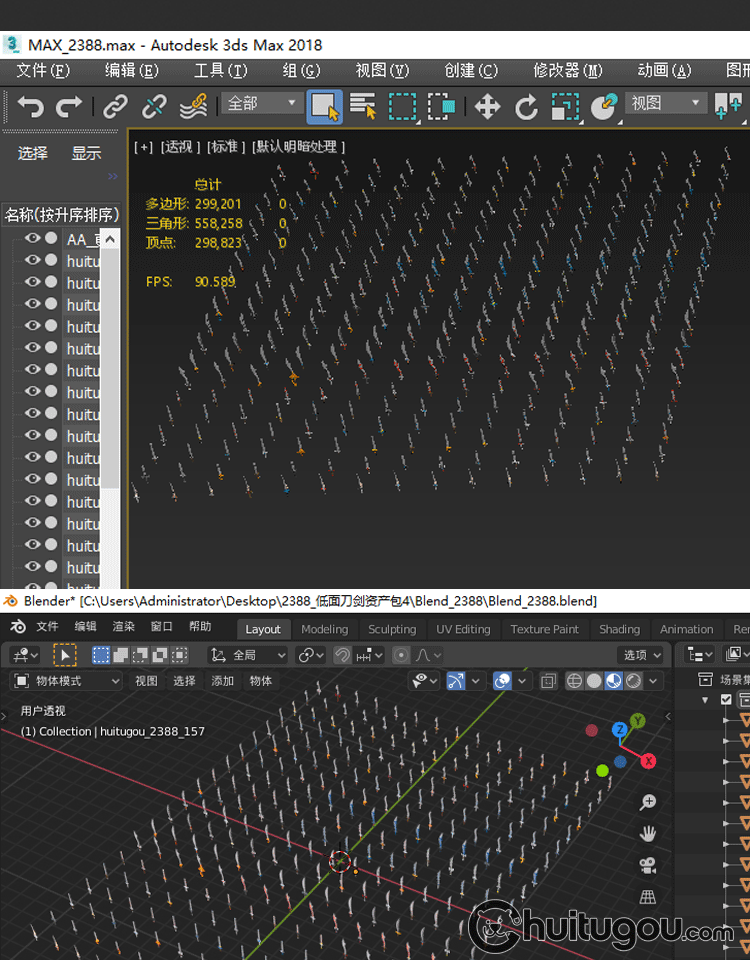The image size is (750, 960).
Task: Switch to the Sculpting workspace tab
Action: coord(392,629)
